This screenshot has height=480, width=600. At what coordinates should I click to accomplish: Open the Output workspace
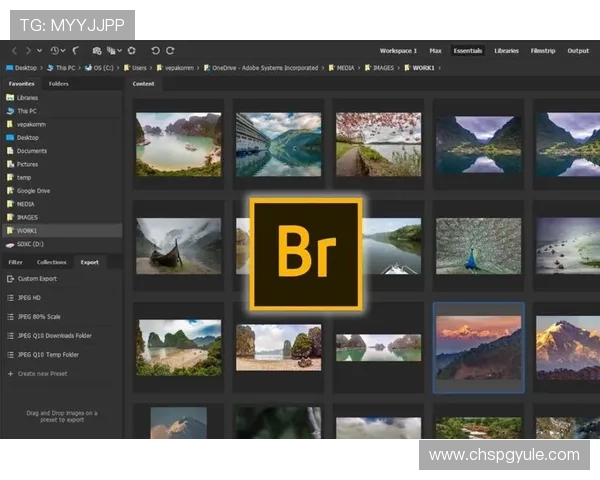pyautogui.click(x=578, y=51)
